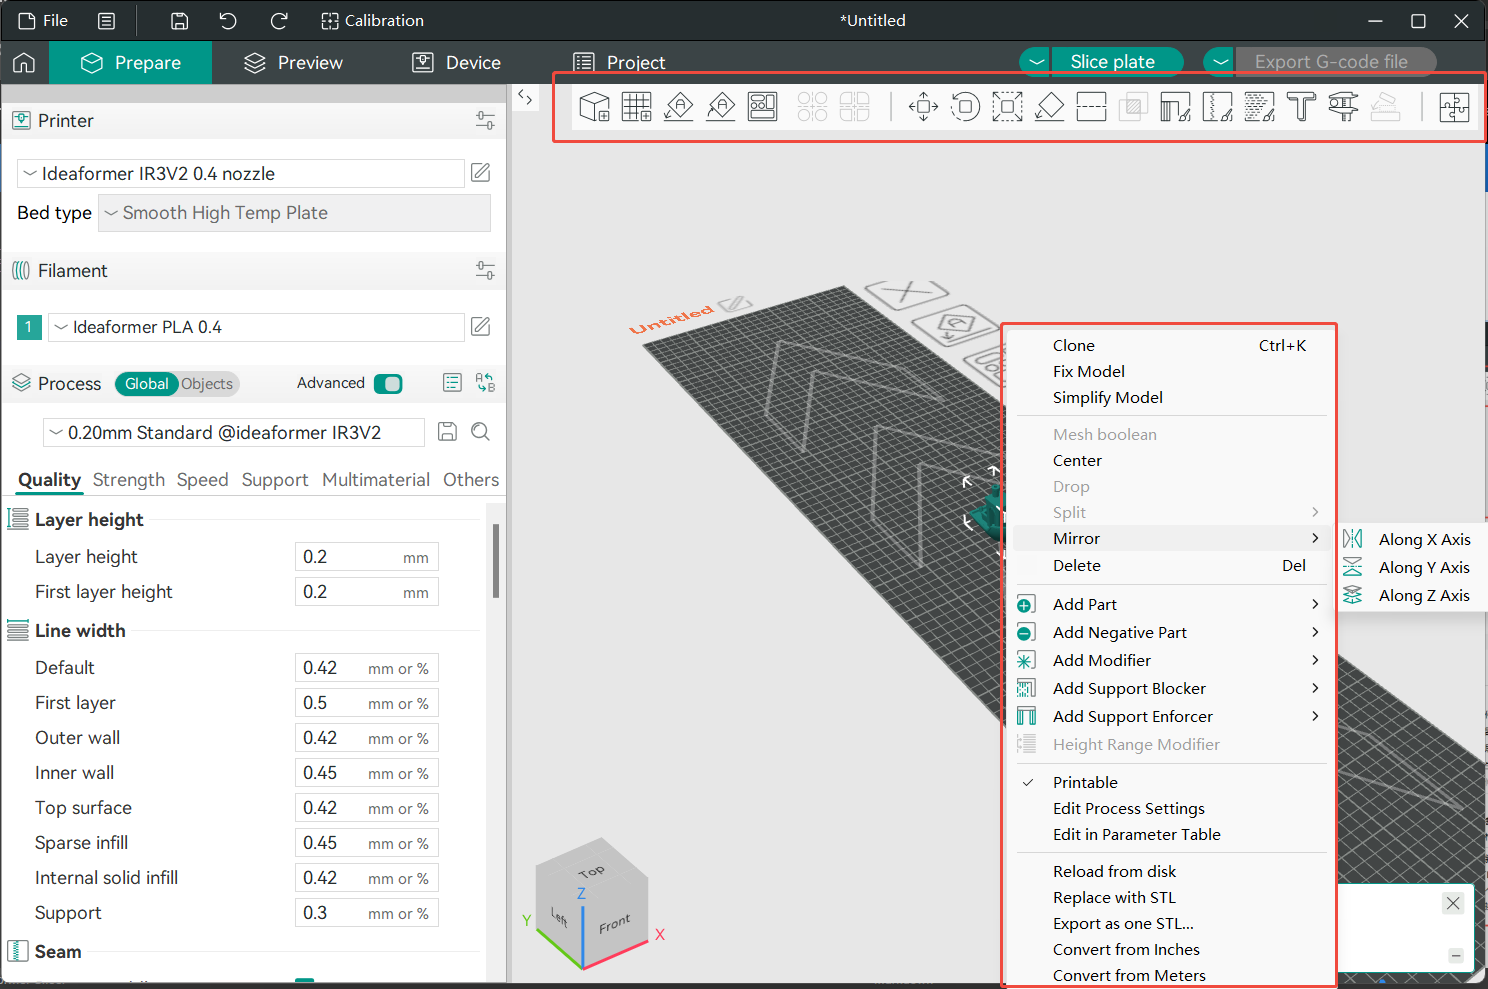Select the Measure caliper tool
This screenshot has height=989, width=1488.
coord(1343,106)
